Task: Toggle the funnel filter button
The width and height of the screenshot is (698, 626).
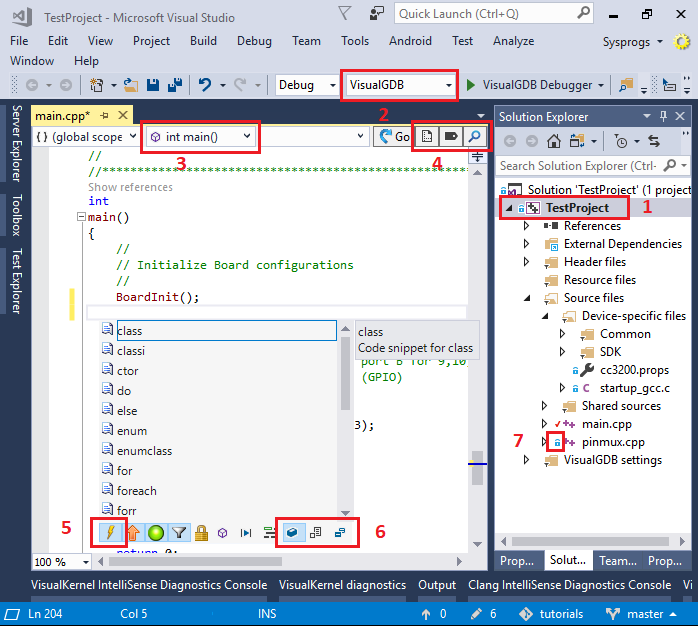Action: tap(179, 533)
